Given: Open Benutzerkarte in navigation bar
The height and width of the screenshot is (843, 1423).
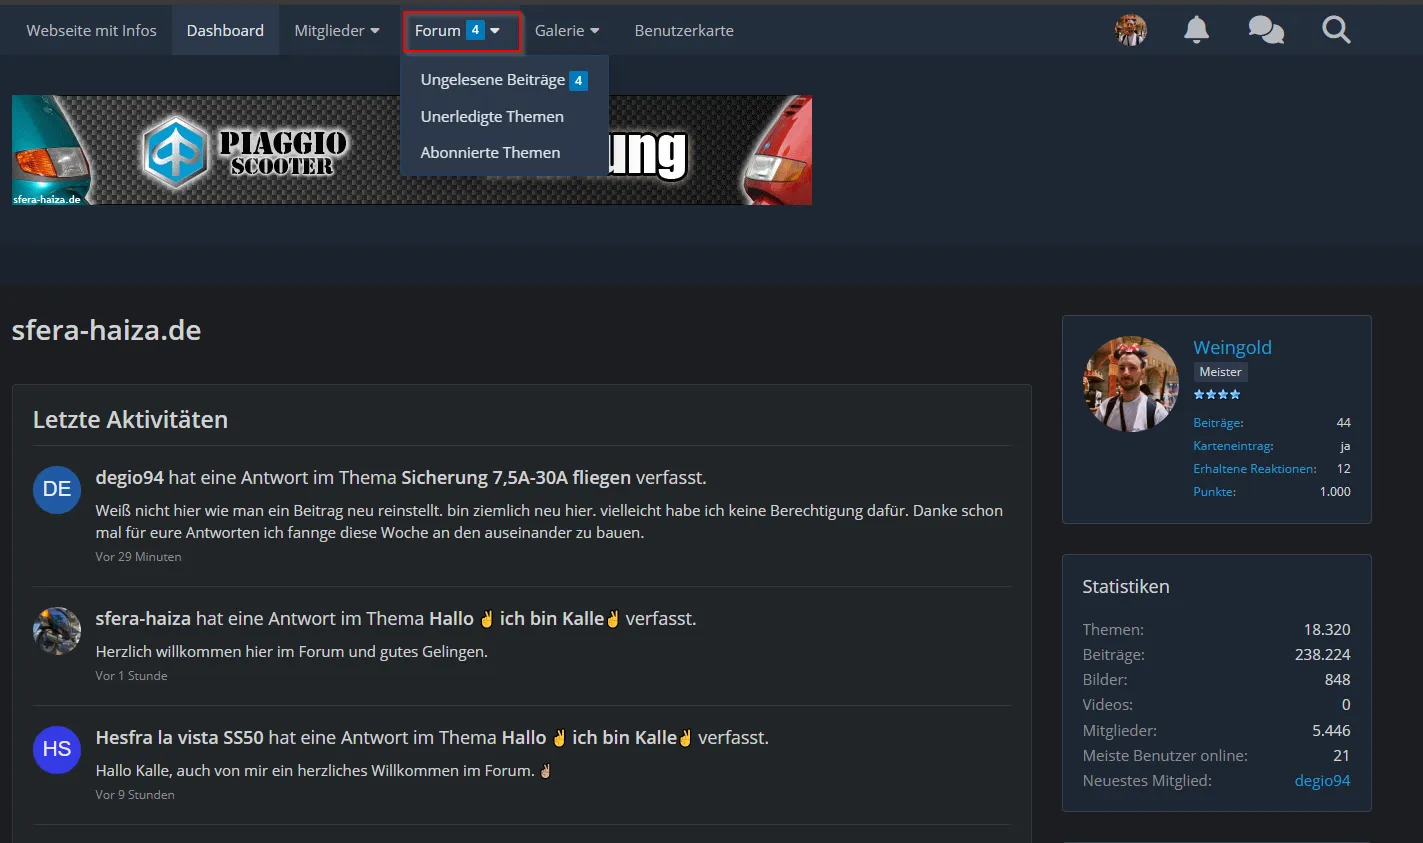Looking at the screenshot, I should [x=684, y=31].
